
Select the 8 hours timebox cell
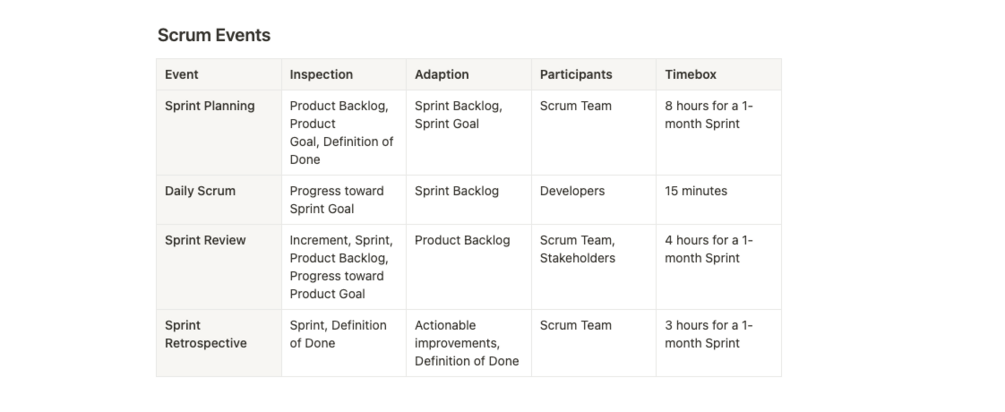point(710,115)
